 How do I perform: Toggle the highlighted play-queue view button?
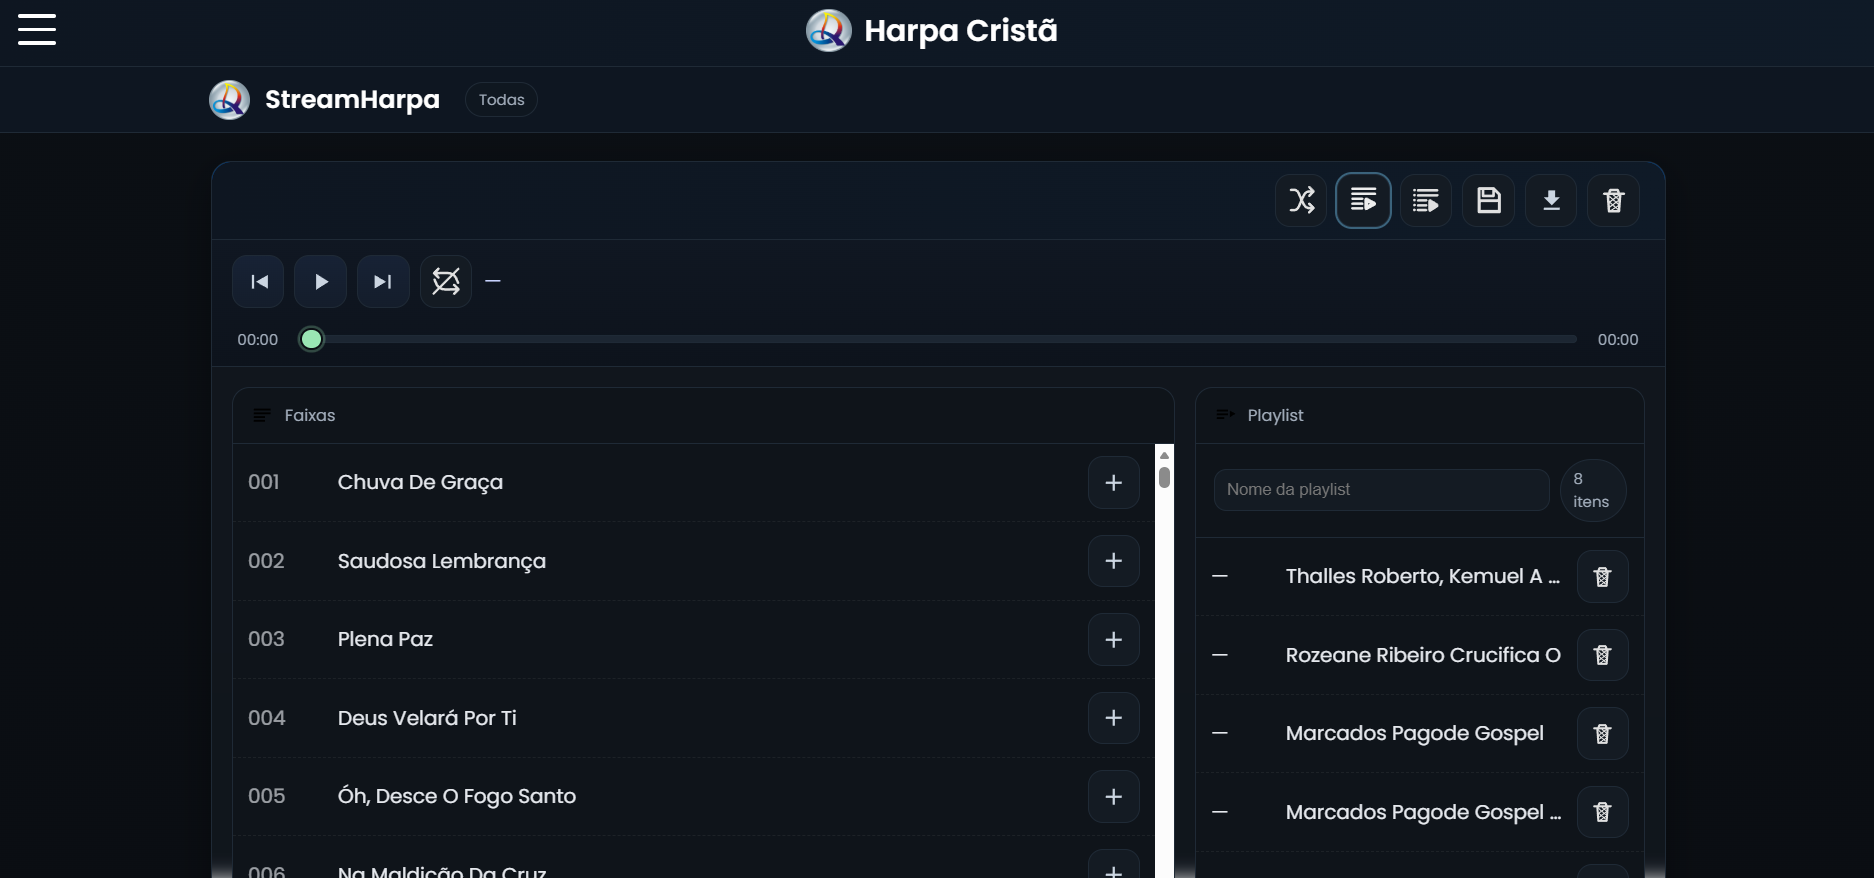point(1363,200)
